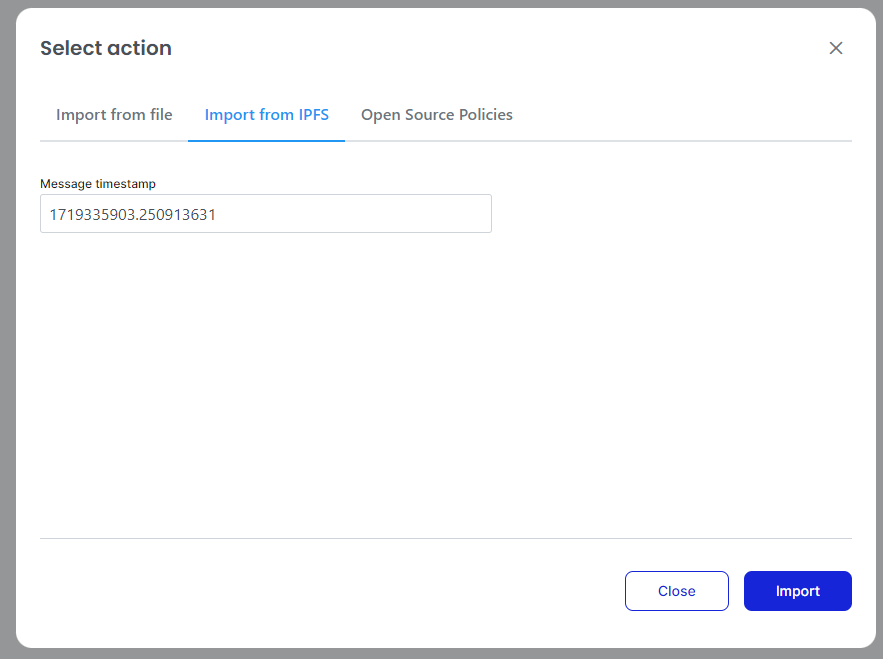Select the Import from IPFS tab
The width and height of the screenshot is (883, 659).
(x=266, y=115)
